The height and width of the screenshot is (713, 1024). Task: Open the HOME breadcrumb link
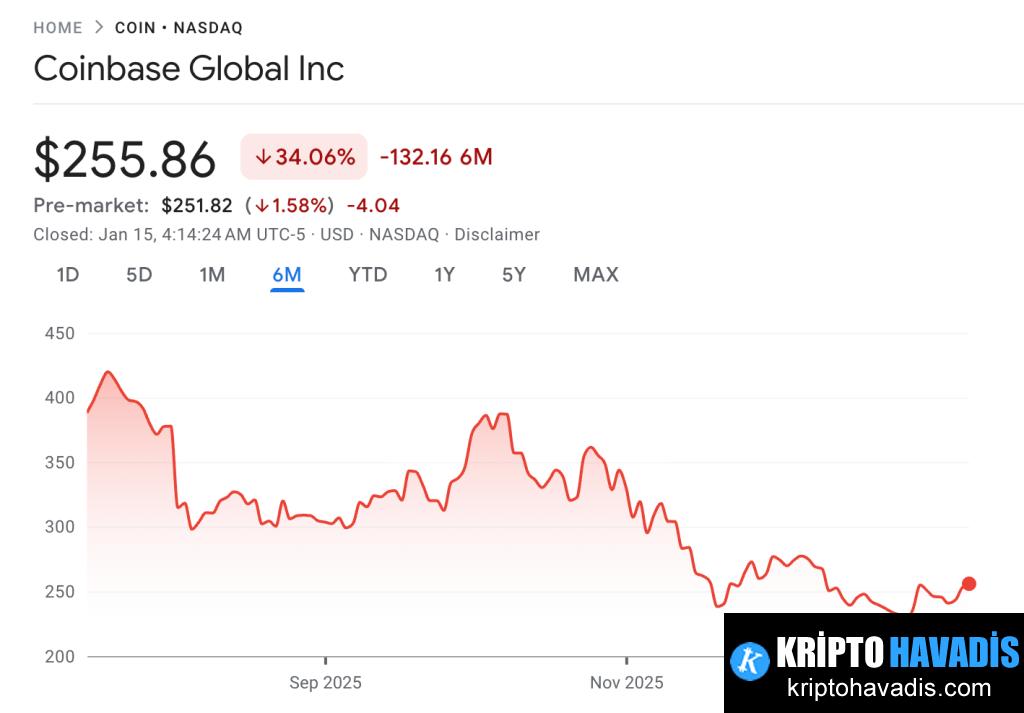tap(57, 27)
